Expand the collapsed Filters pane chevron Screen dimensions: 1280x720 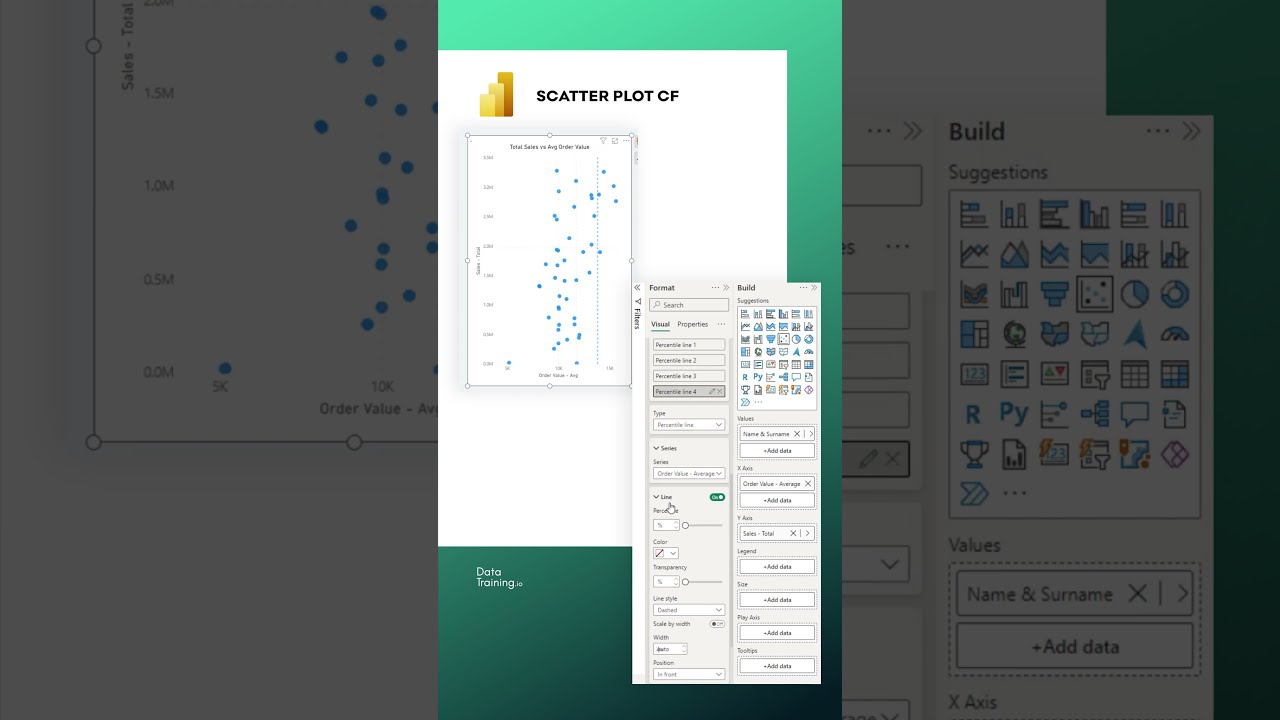pyautogui.click(x=637, y=288)
